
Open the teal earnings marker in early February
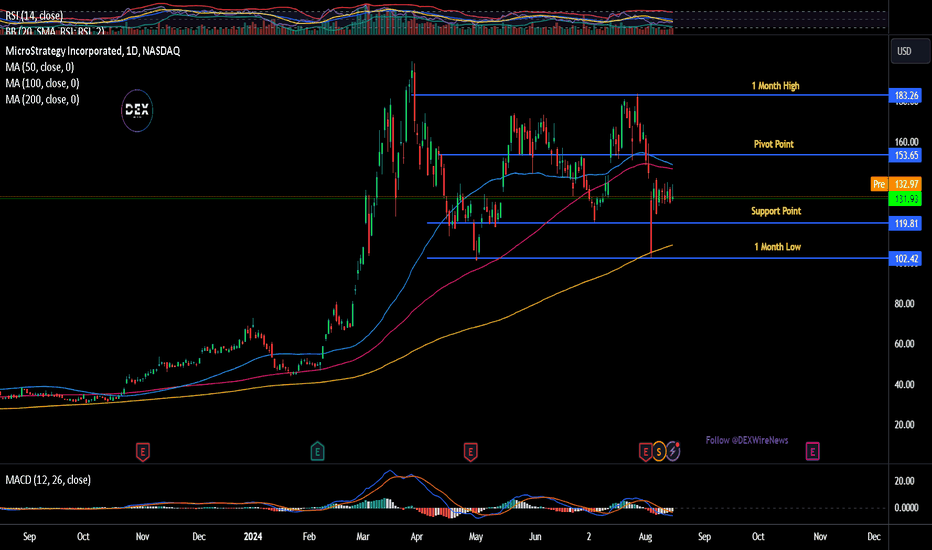click(x=317, y=452)
